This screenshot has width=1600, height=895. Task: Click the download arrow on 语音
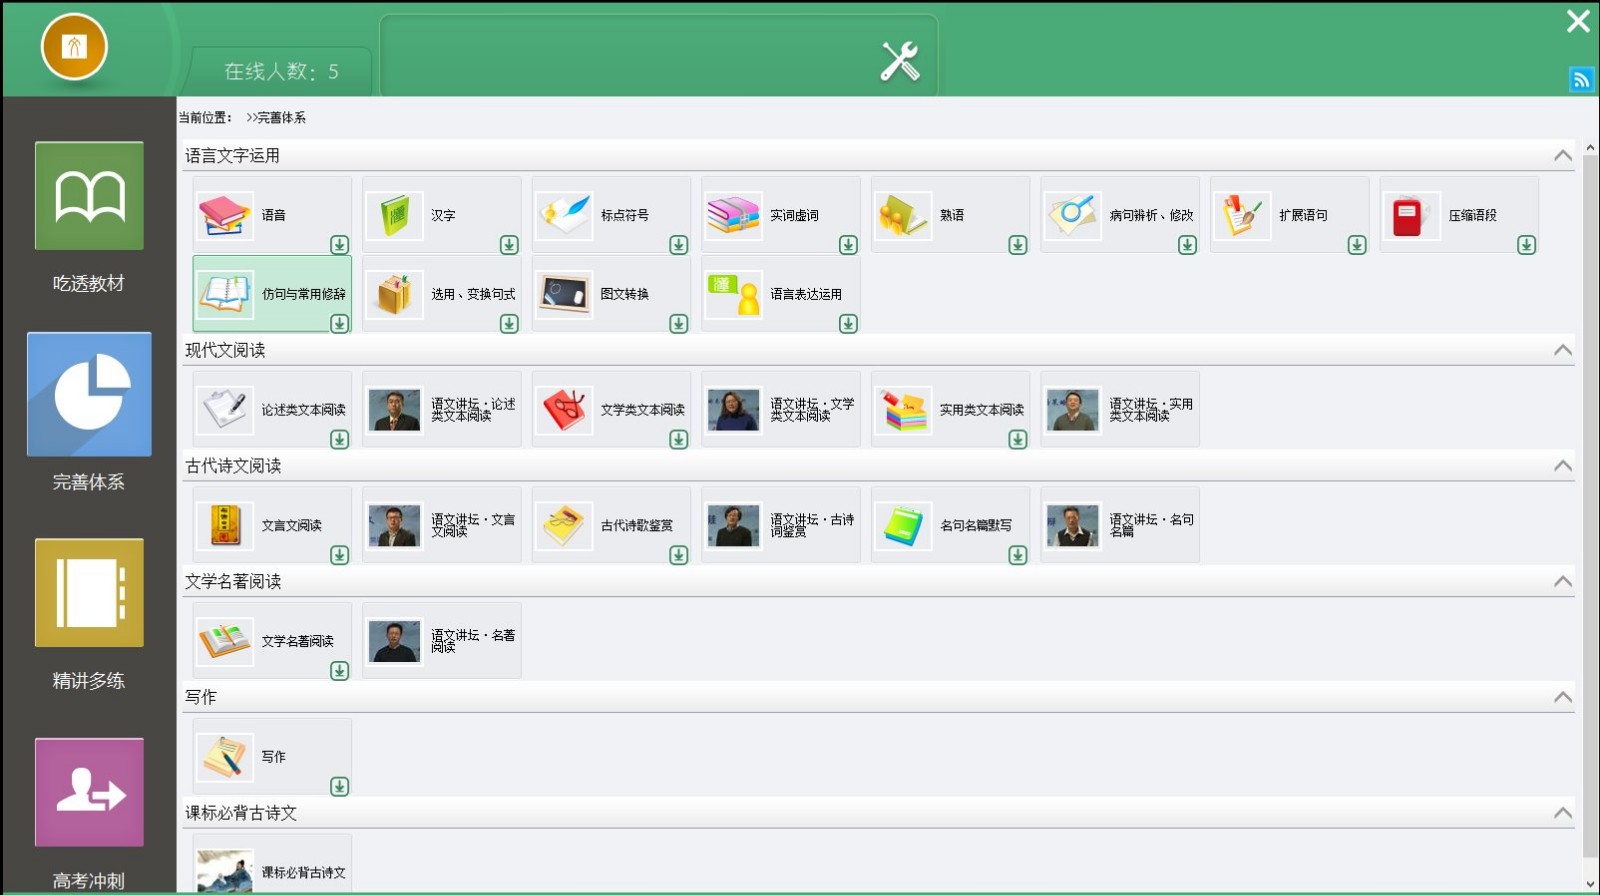pyautogui.click(x=340, y=245)
